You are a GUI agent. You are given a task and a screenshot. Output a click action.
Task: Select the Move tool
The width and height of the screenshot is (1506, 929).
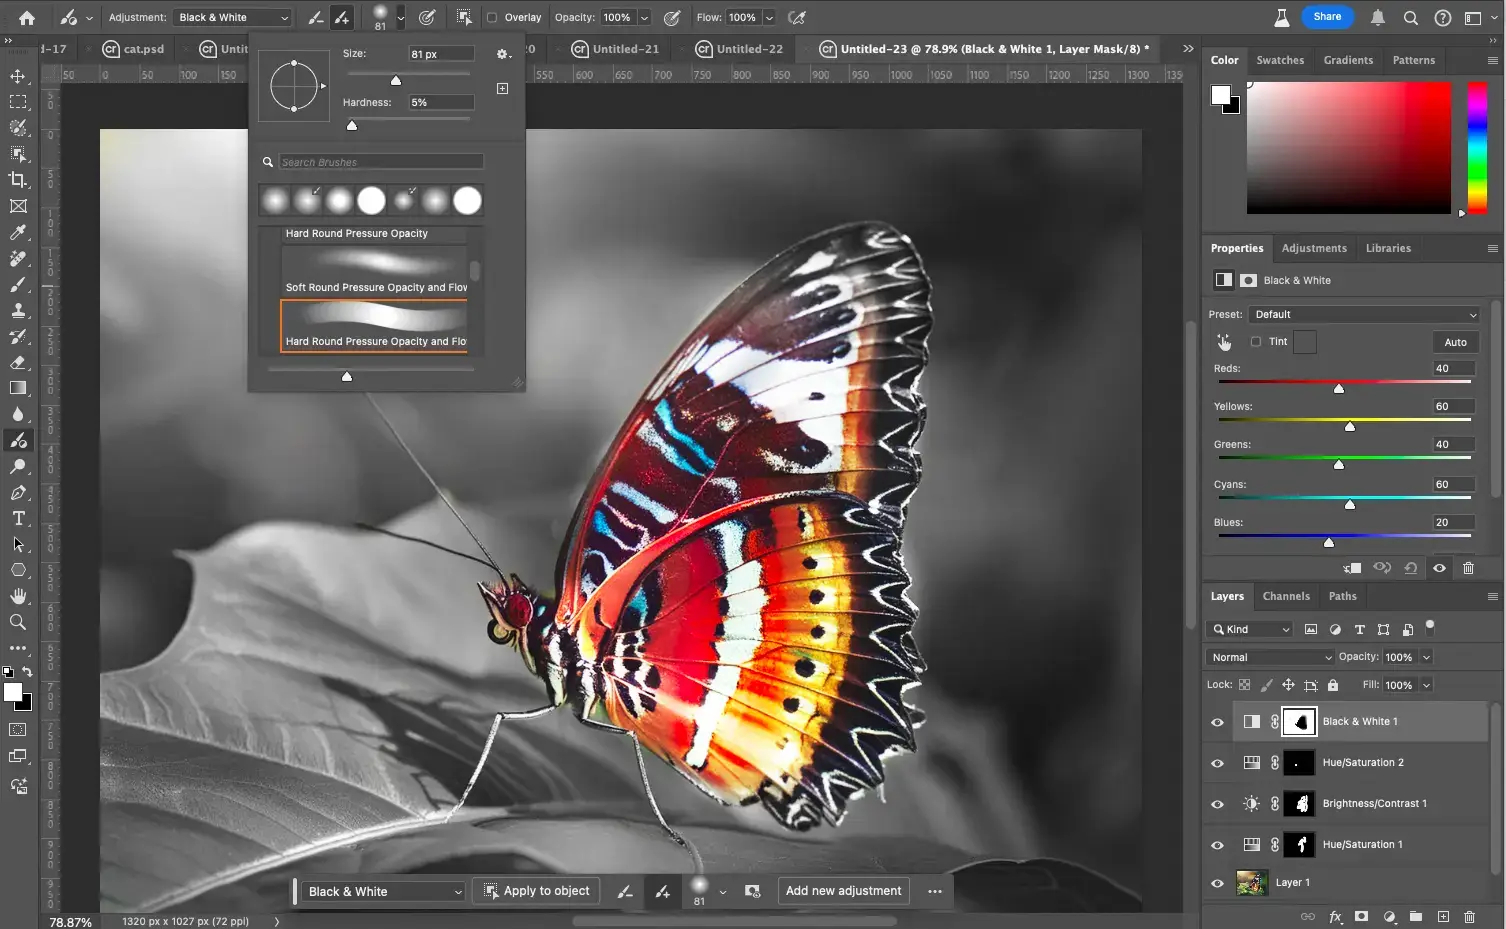pos(18,75)
